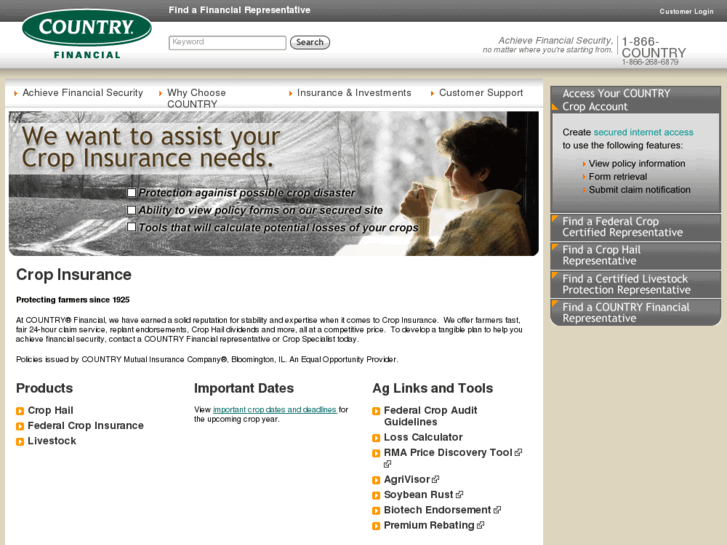Click orange arrow beside Submit claim notification
Screen dimensions: 727x545
point(584,190)
